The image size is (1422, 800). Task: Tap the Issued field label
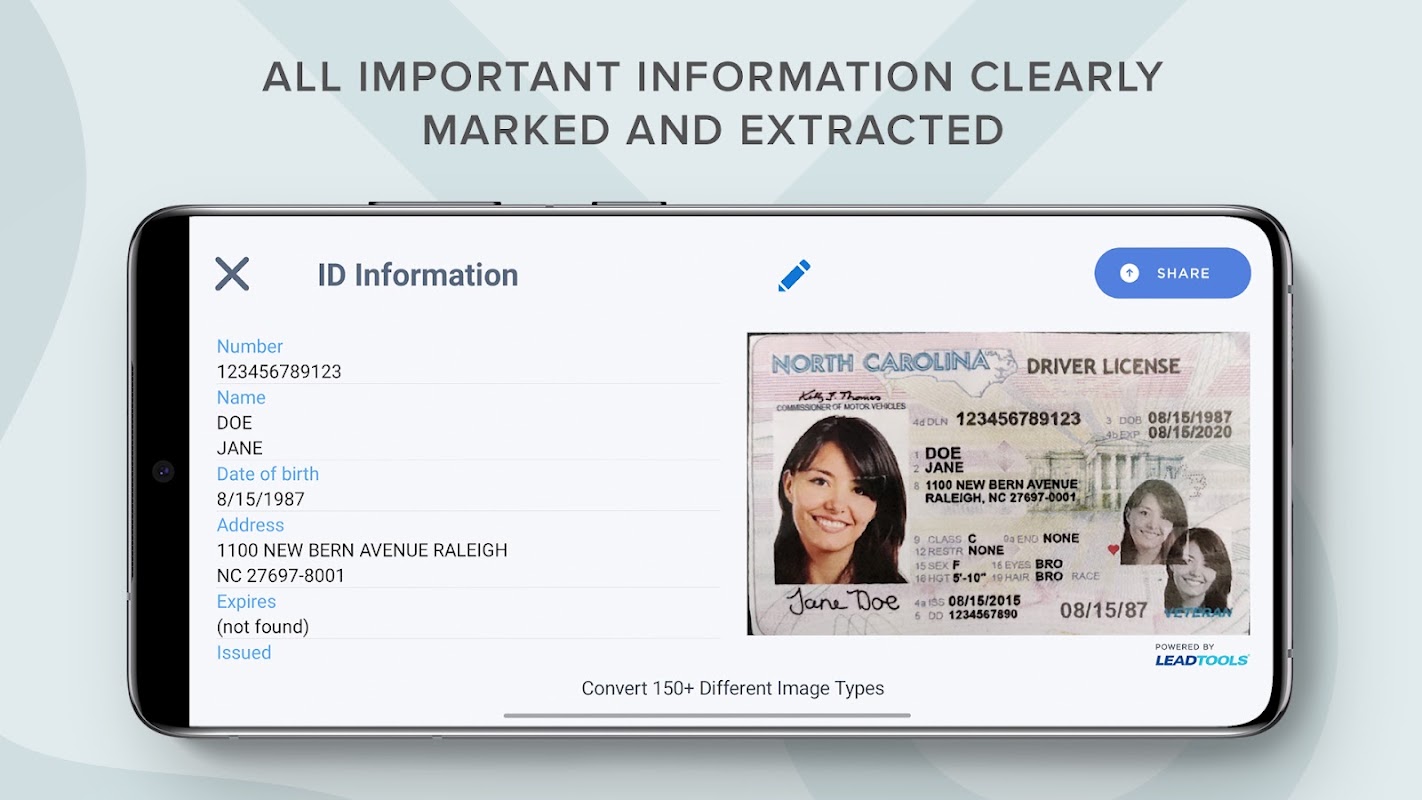244,652
